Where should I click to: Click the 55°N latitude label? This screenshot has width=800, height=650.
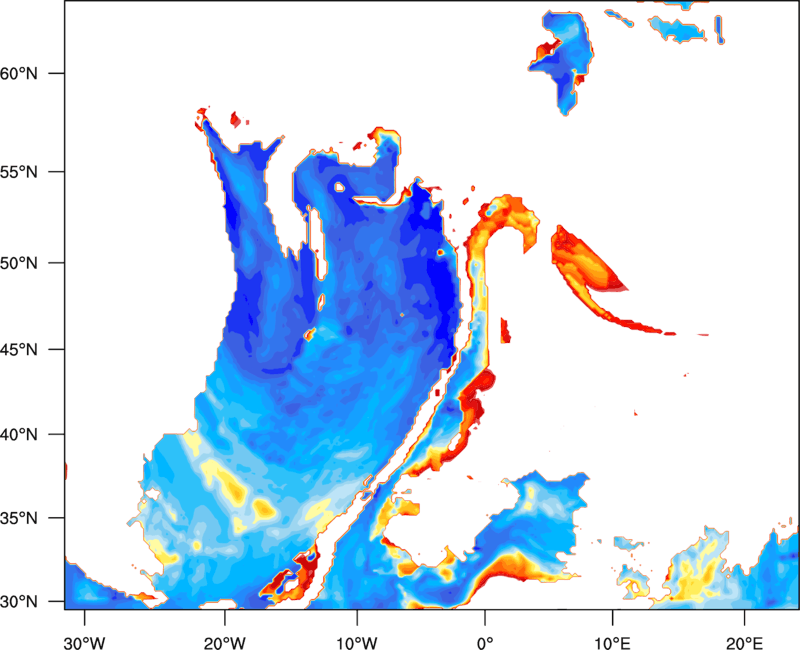point(19,172)
